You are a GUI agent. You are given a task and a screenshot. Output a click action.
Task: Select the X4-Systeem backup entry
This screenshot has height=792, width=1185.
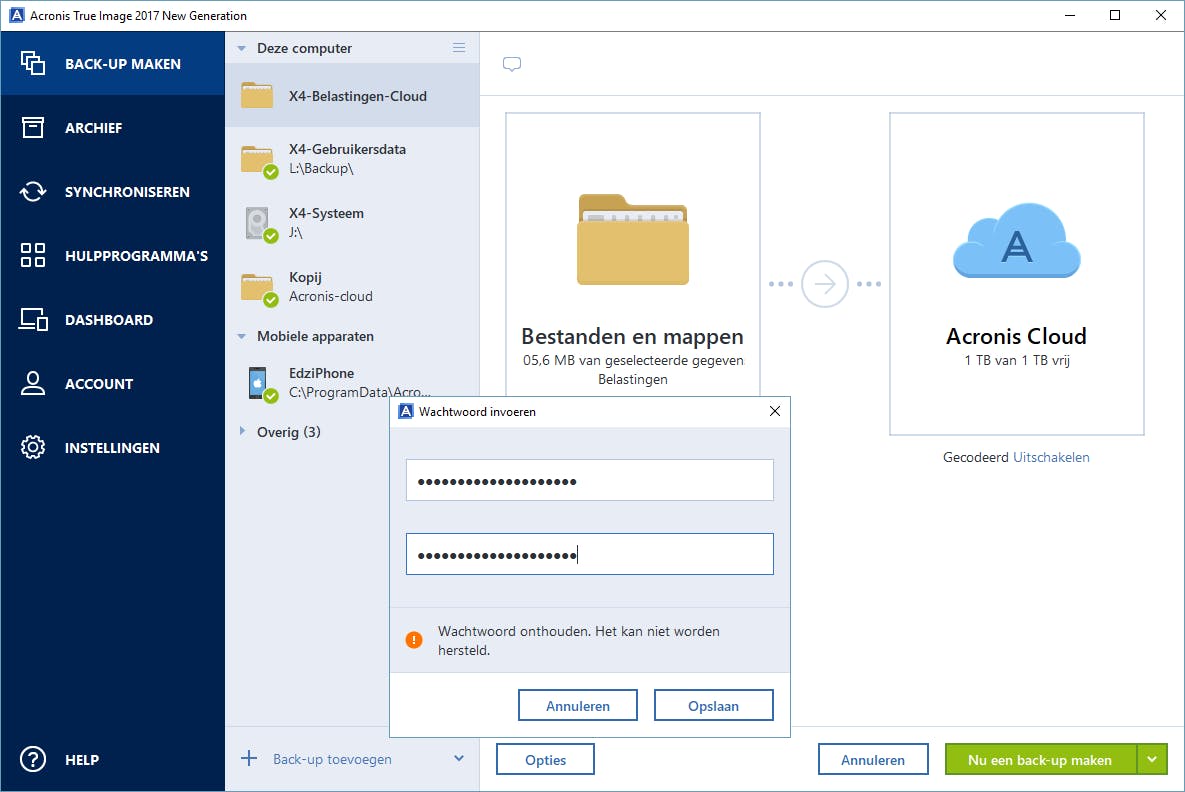point(352,224)
